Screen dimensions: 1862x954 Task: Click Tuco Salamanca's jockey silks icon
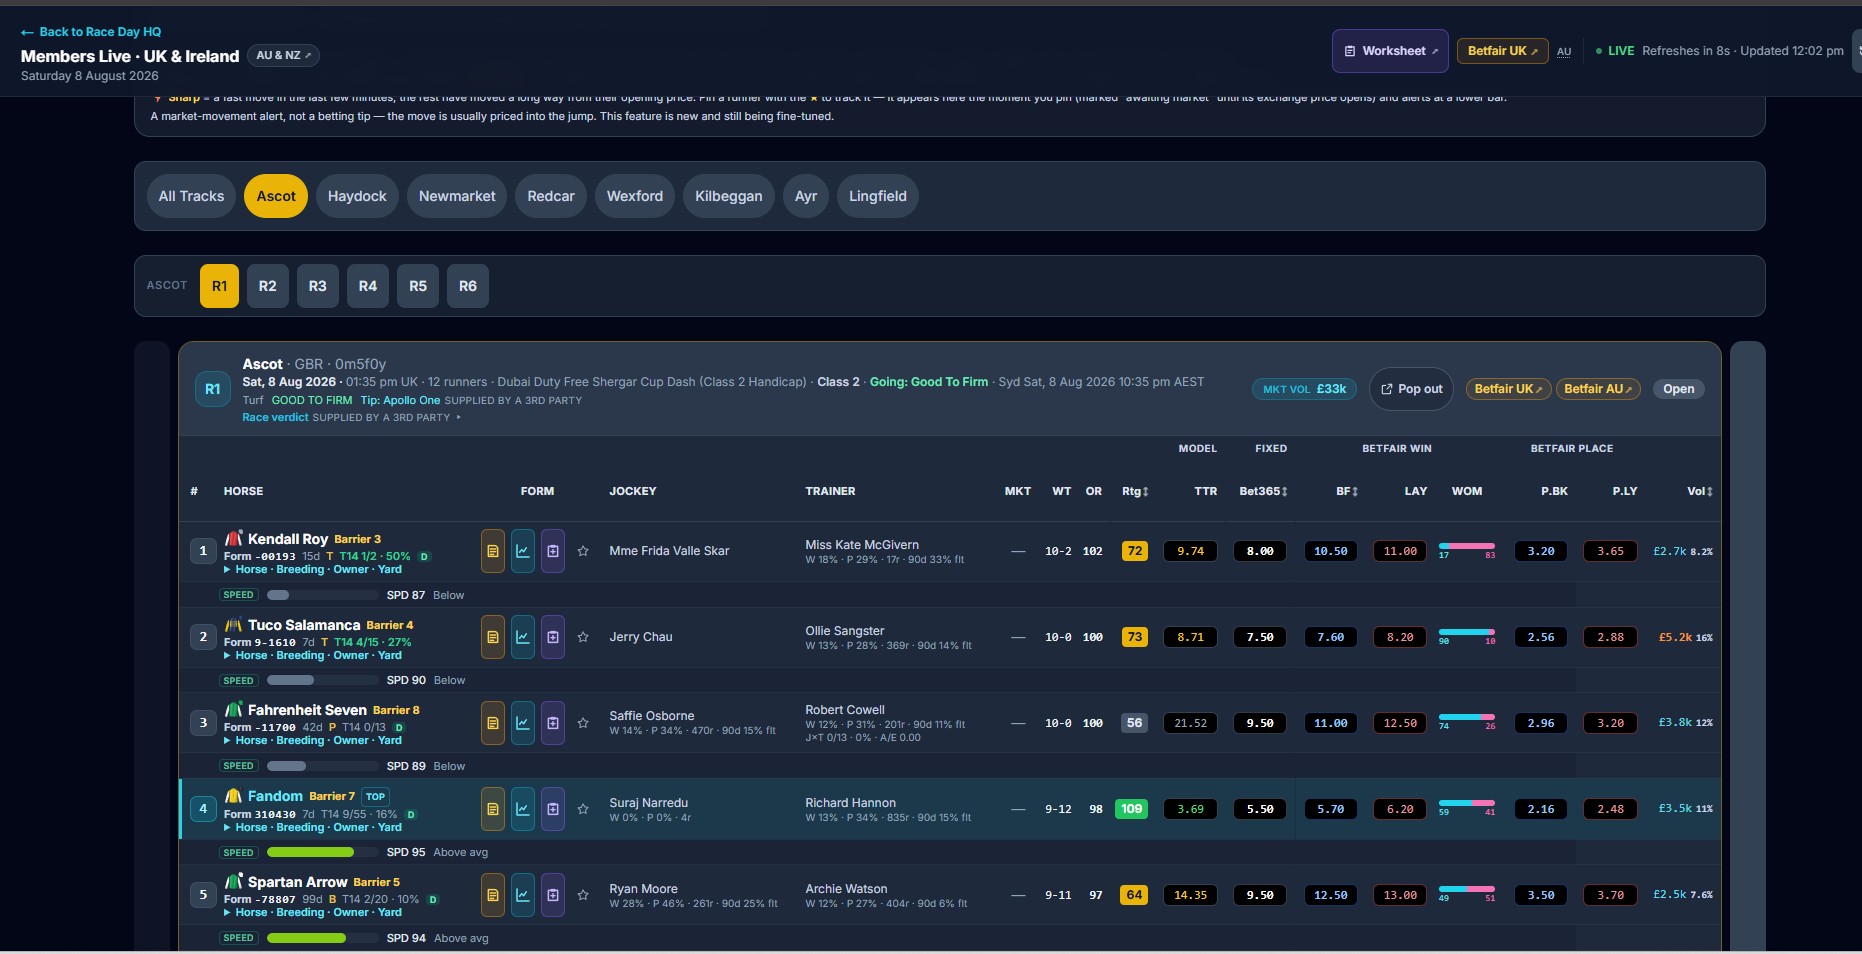(234, 624)
